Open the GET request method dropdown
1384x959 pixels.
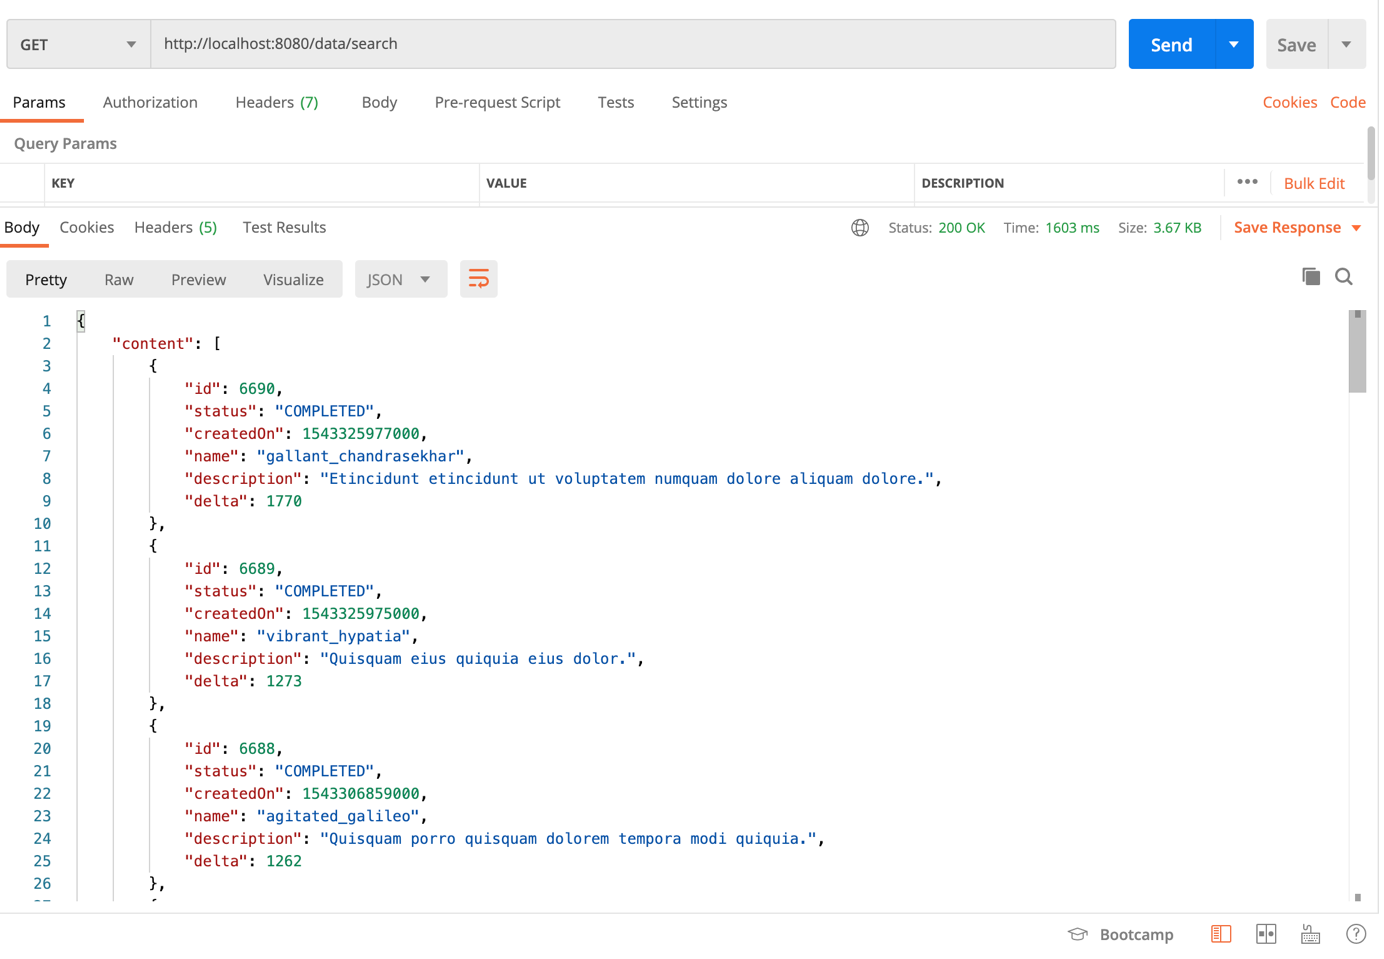77,44
